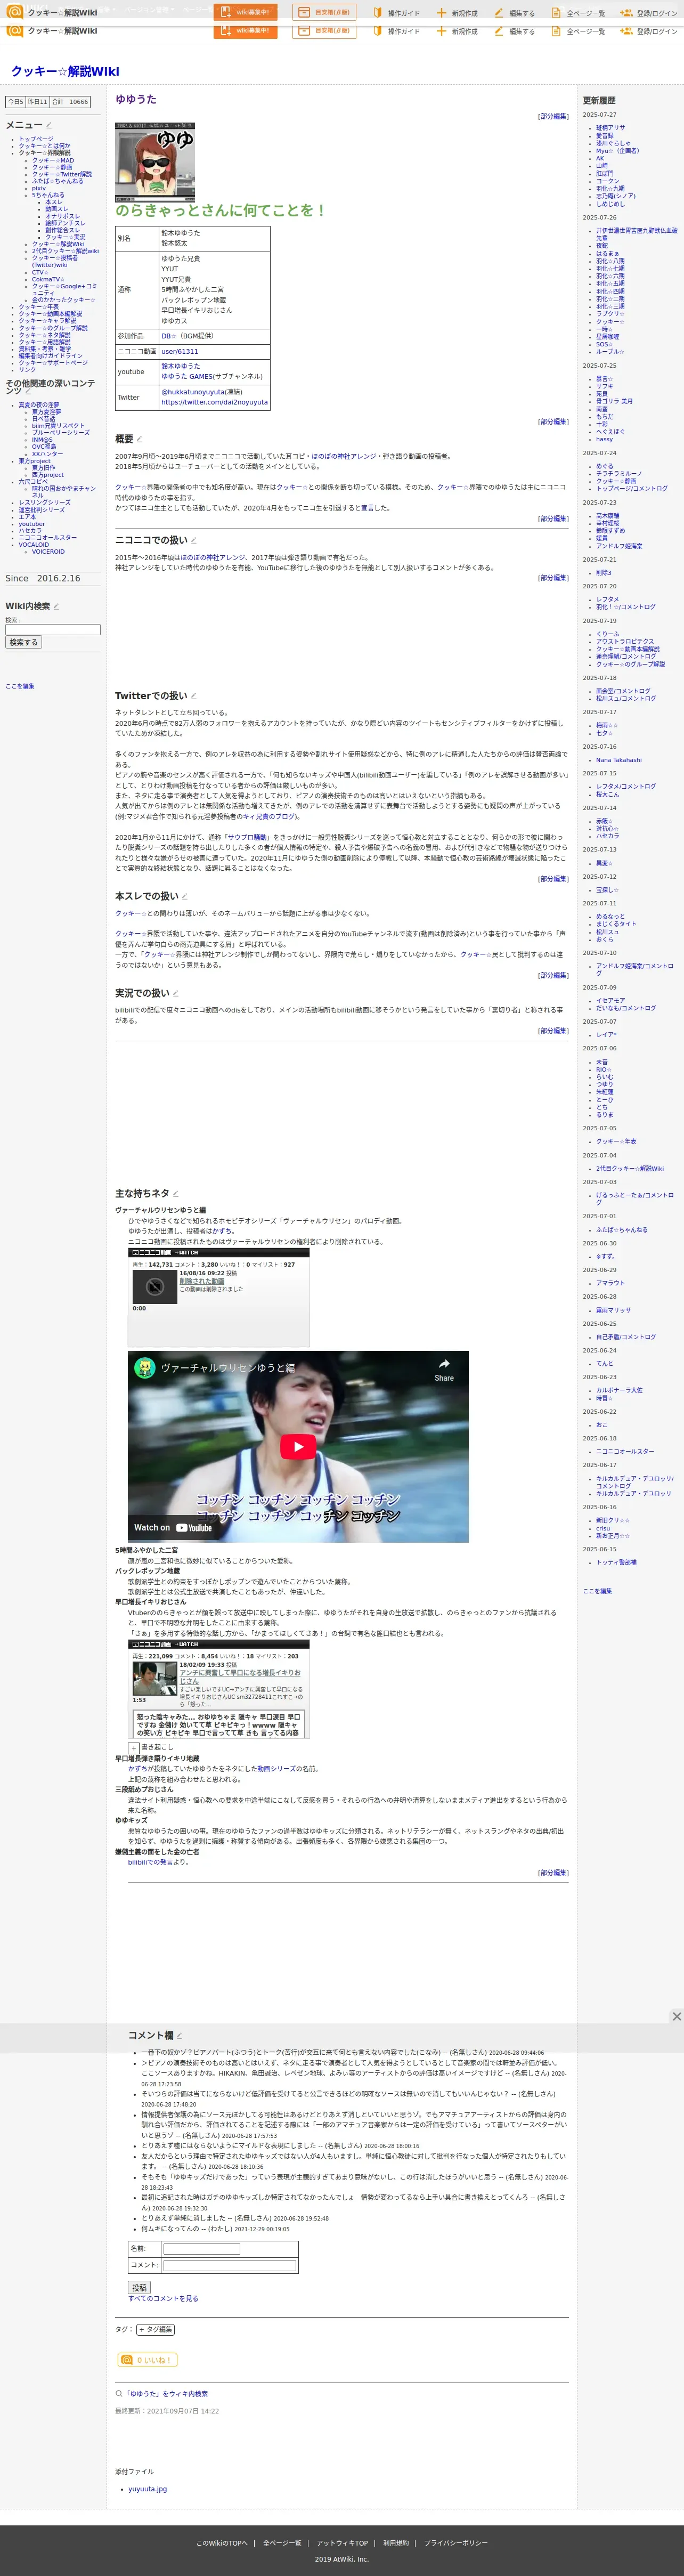Click edit pencil beside 本スレでの扱い heading

pos(184,897)
